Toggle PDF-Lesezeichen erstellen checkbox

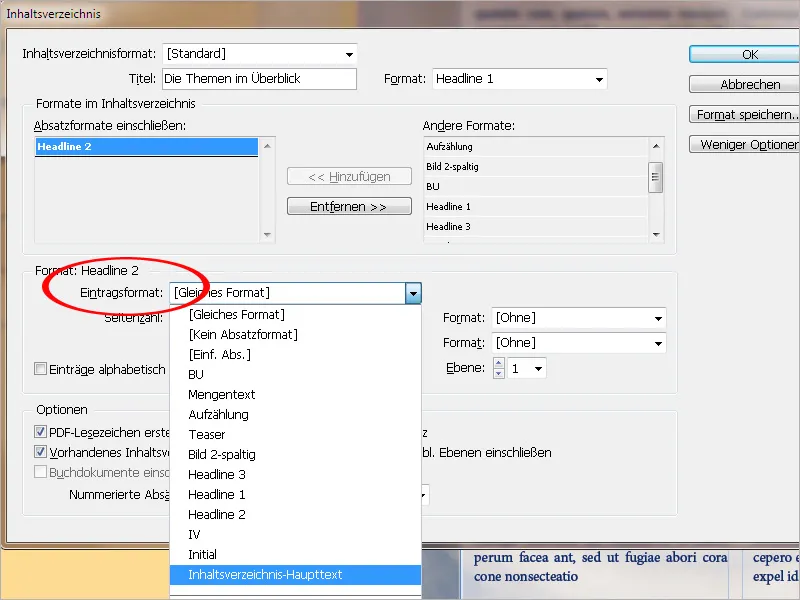40,432
